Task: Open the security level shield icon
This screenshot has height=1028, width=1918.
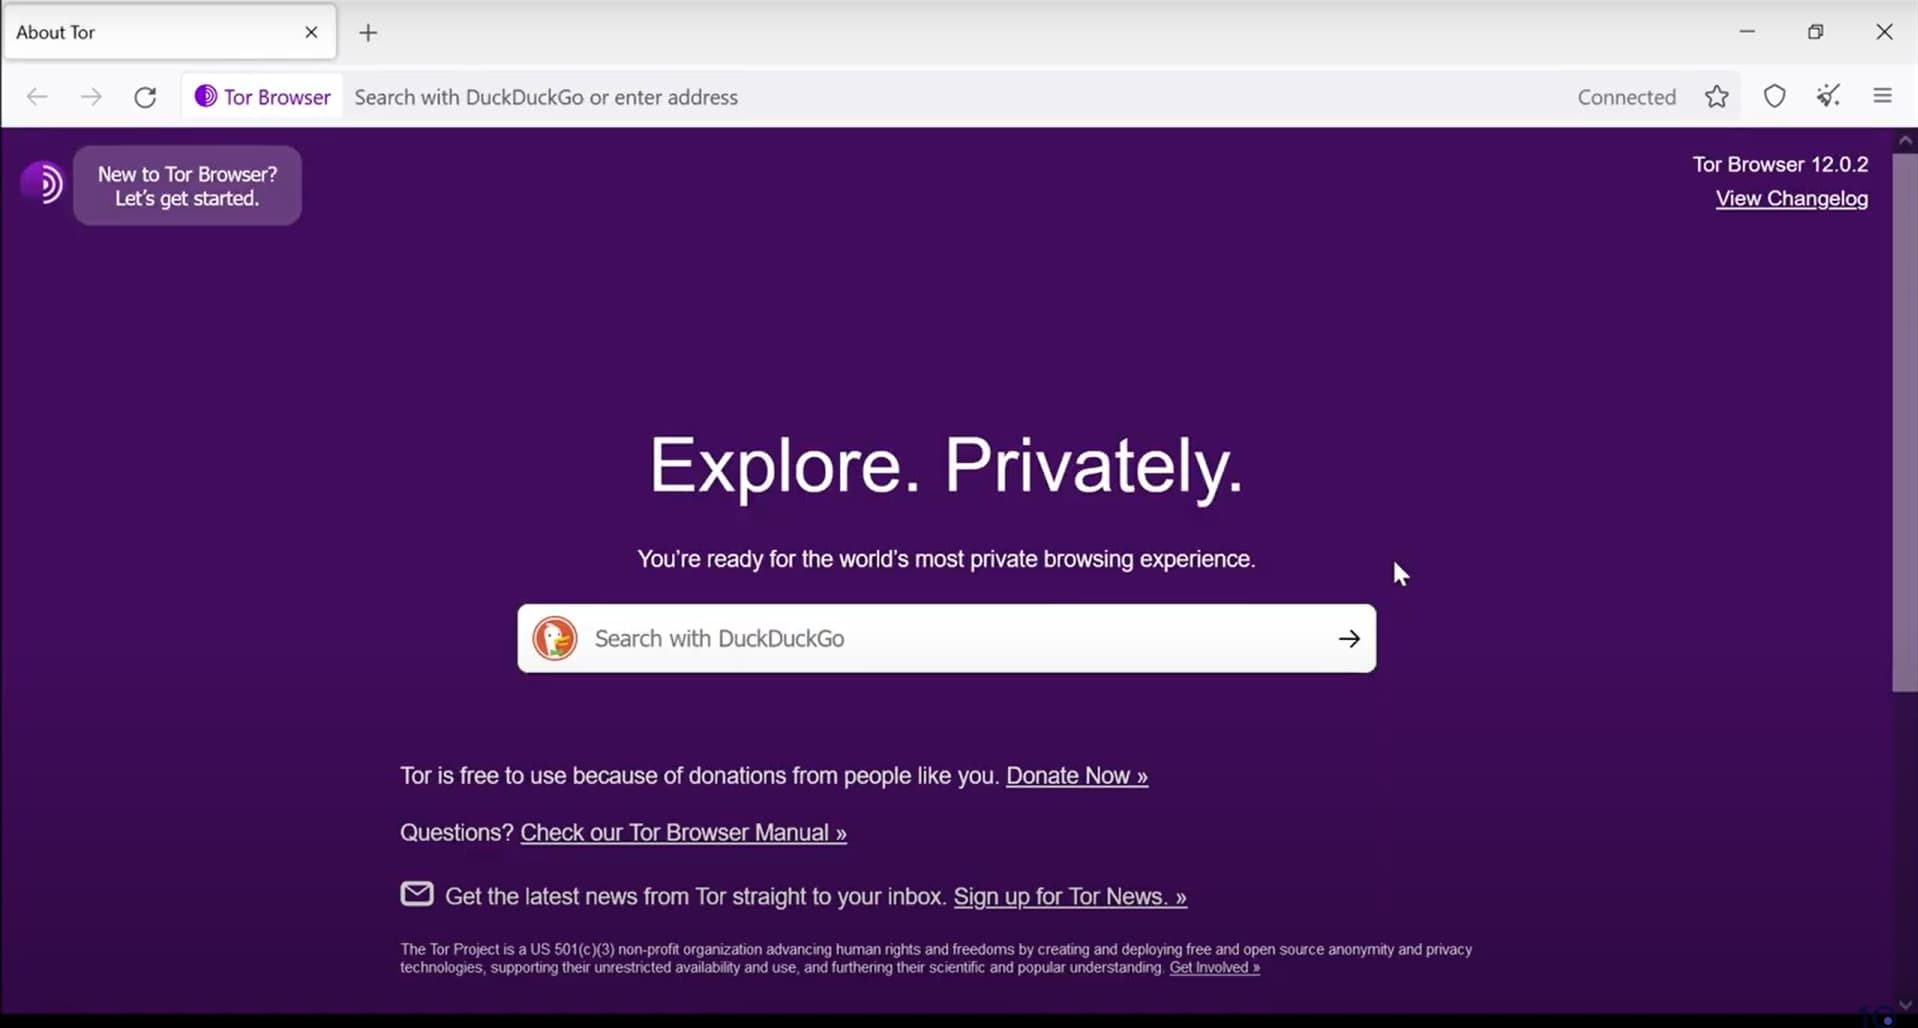Action: pyautogui.click(x=1774, y=97)
